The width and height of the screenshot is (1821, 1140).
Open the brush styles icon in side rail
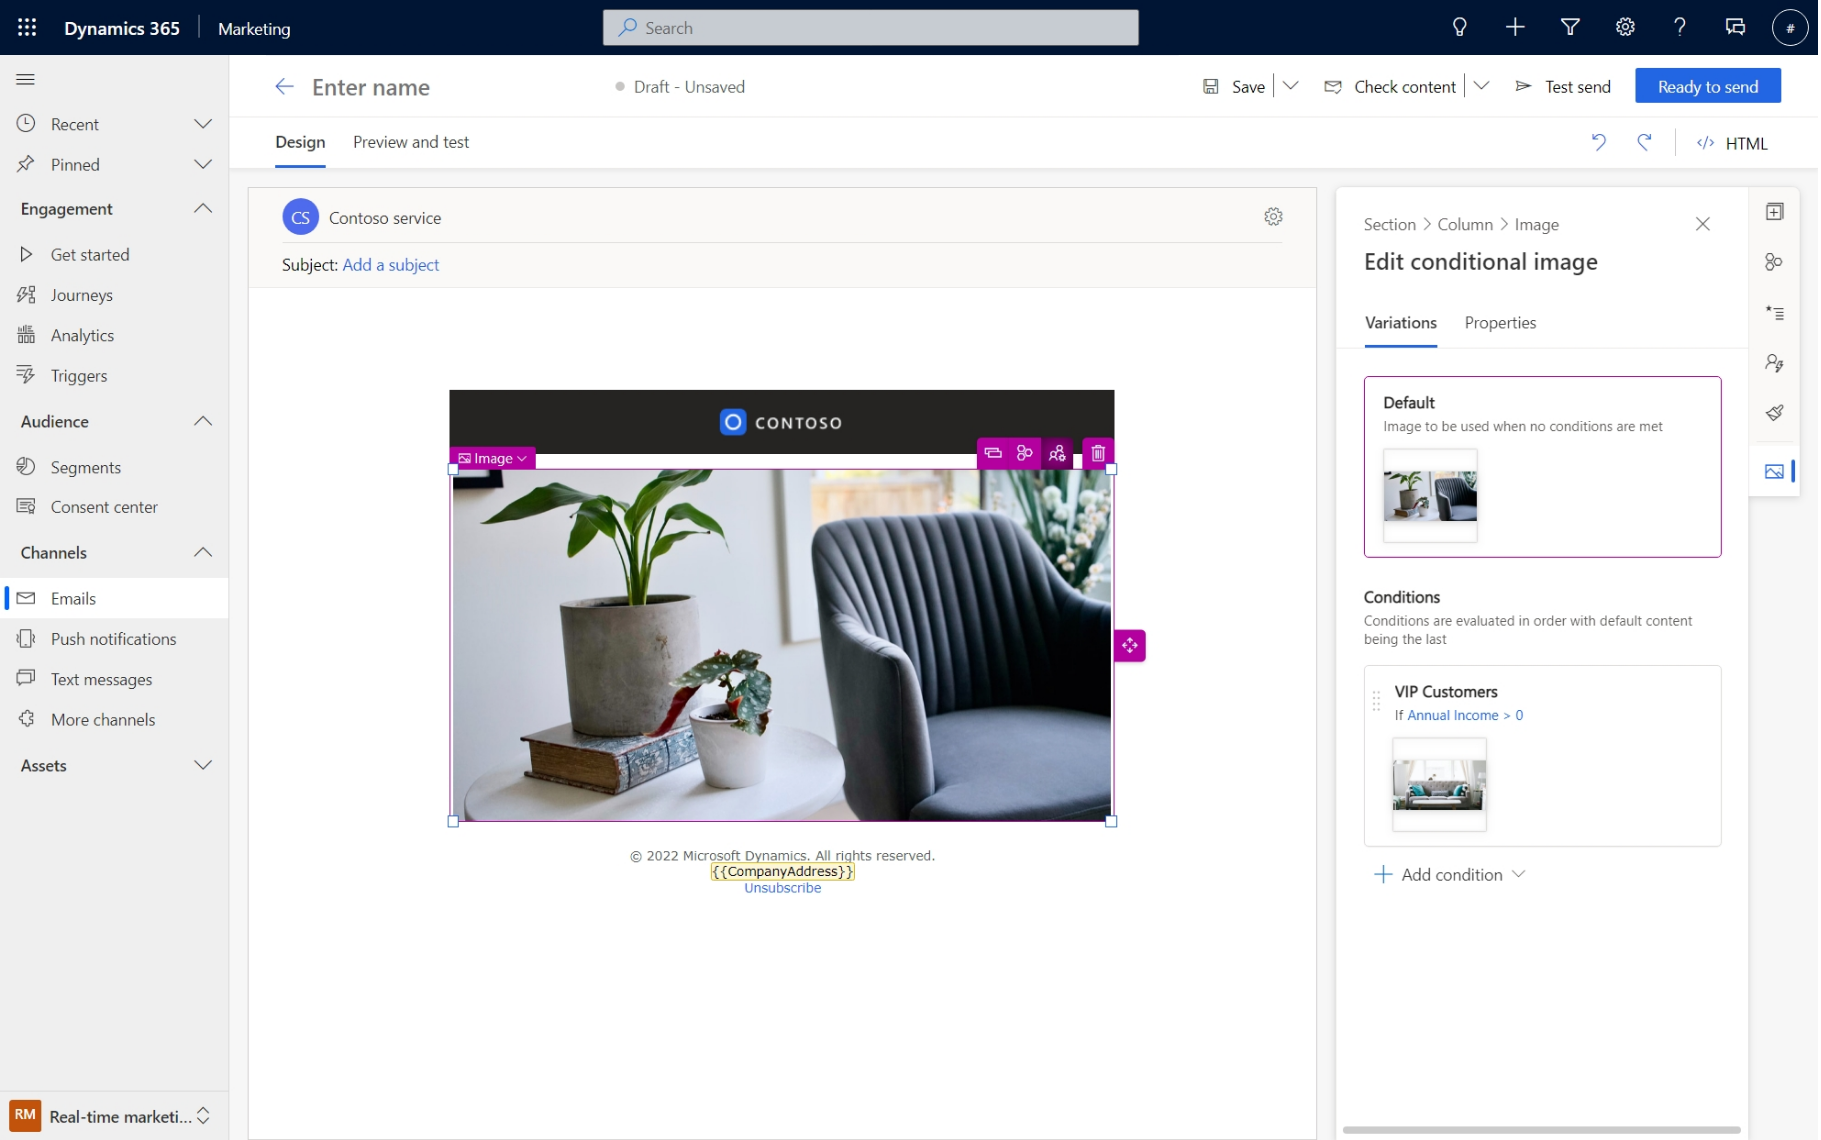pyautogui.click(x=1775, y=412)
